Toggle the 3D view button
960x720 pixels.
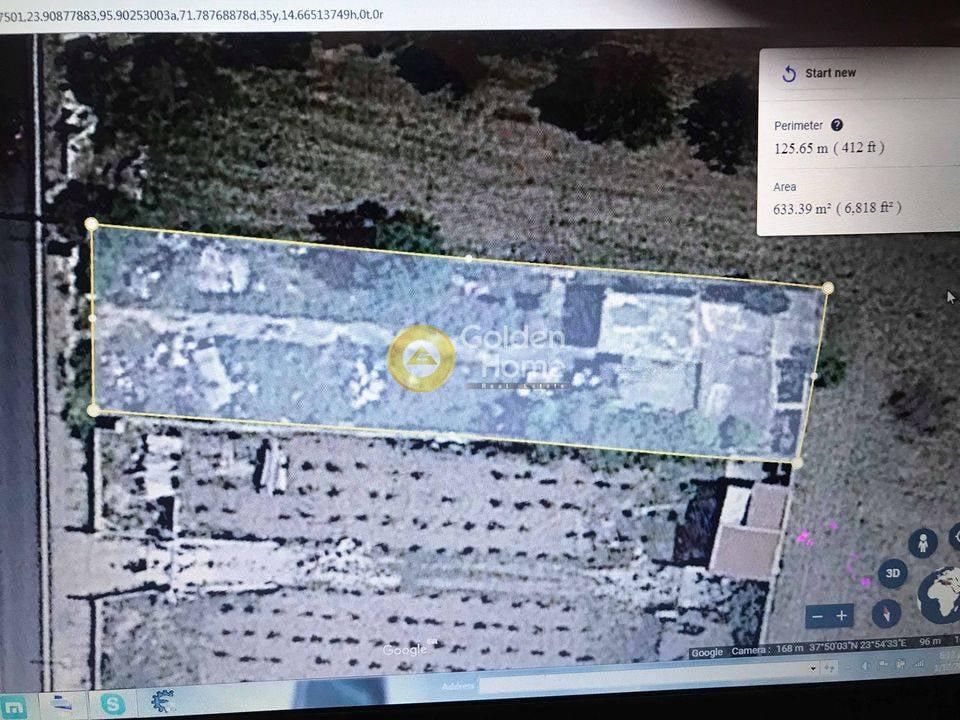(x=892, y=574)
